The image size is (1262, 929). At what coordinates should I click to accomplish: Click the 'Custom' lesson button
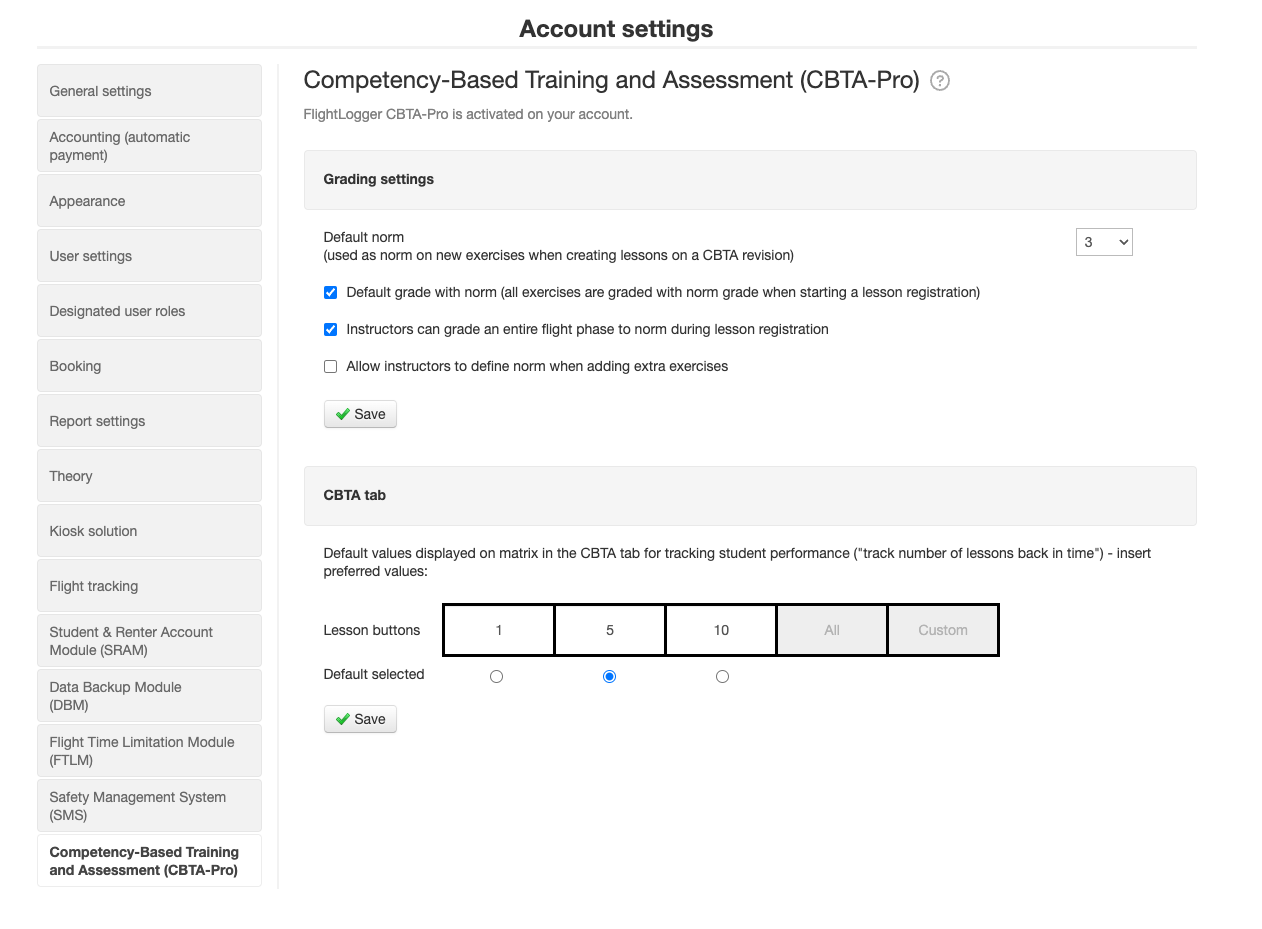pos(942,629)
